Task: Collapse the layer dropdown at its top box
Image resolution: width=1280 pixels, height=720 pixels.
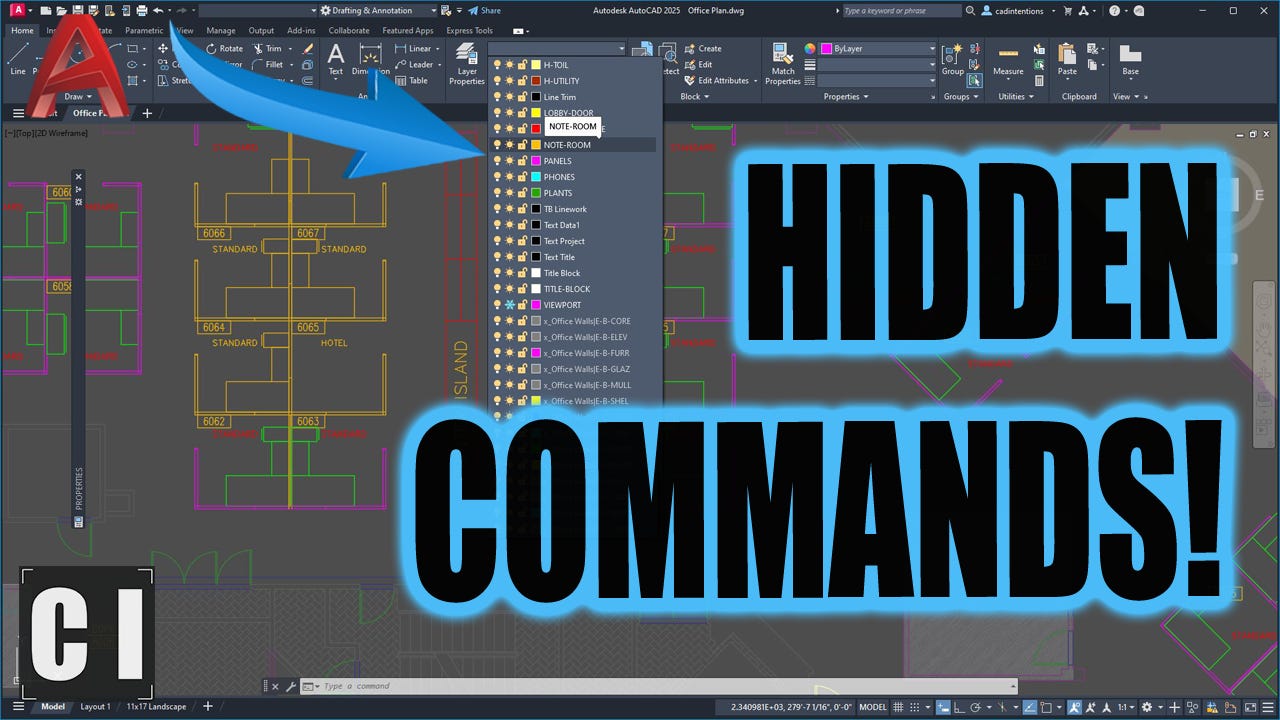Action: pos(556,48)
